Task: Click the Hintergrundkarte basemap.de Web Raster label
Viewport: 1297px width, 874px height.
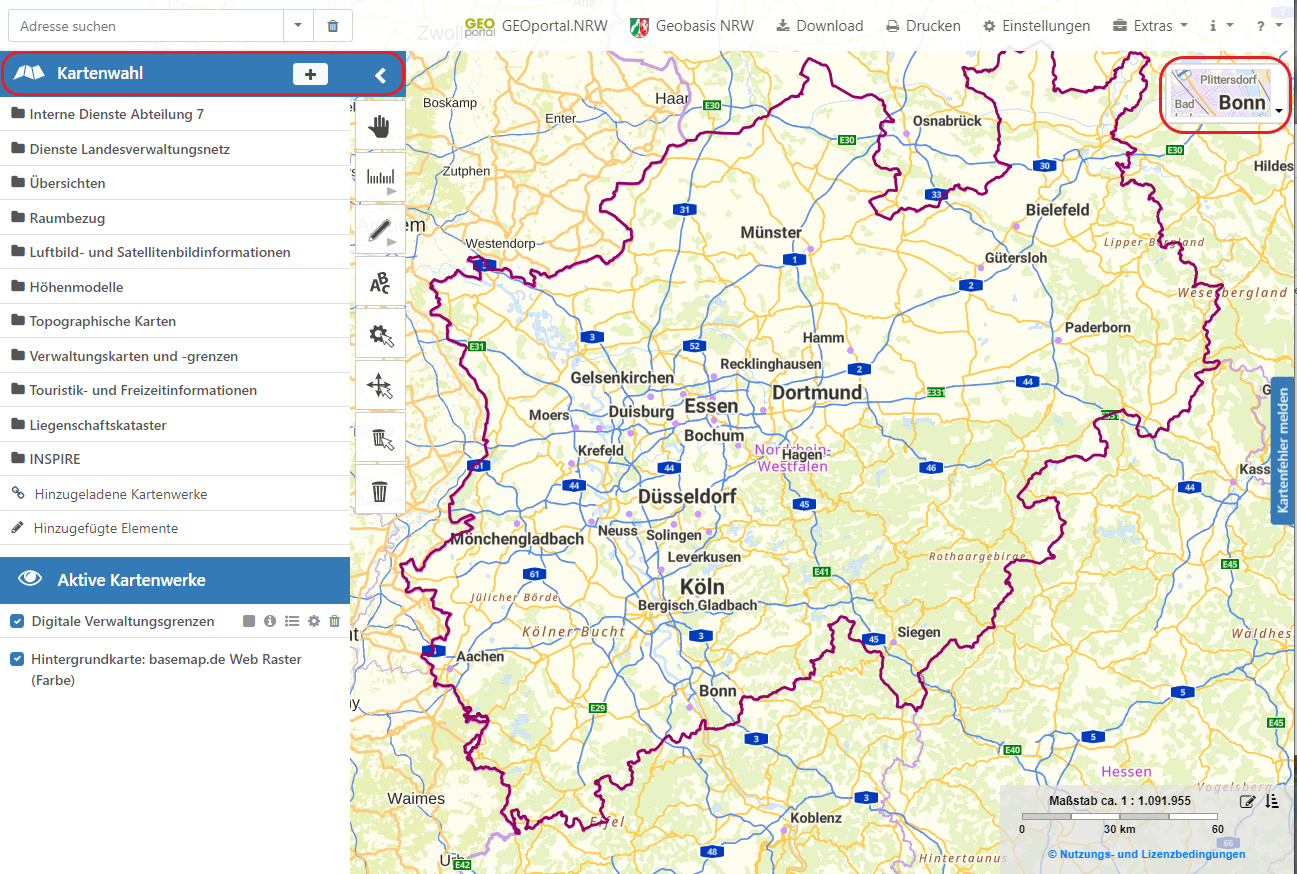Action: tap(166, 670)
